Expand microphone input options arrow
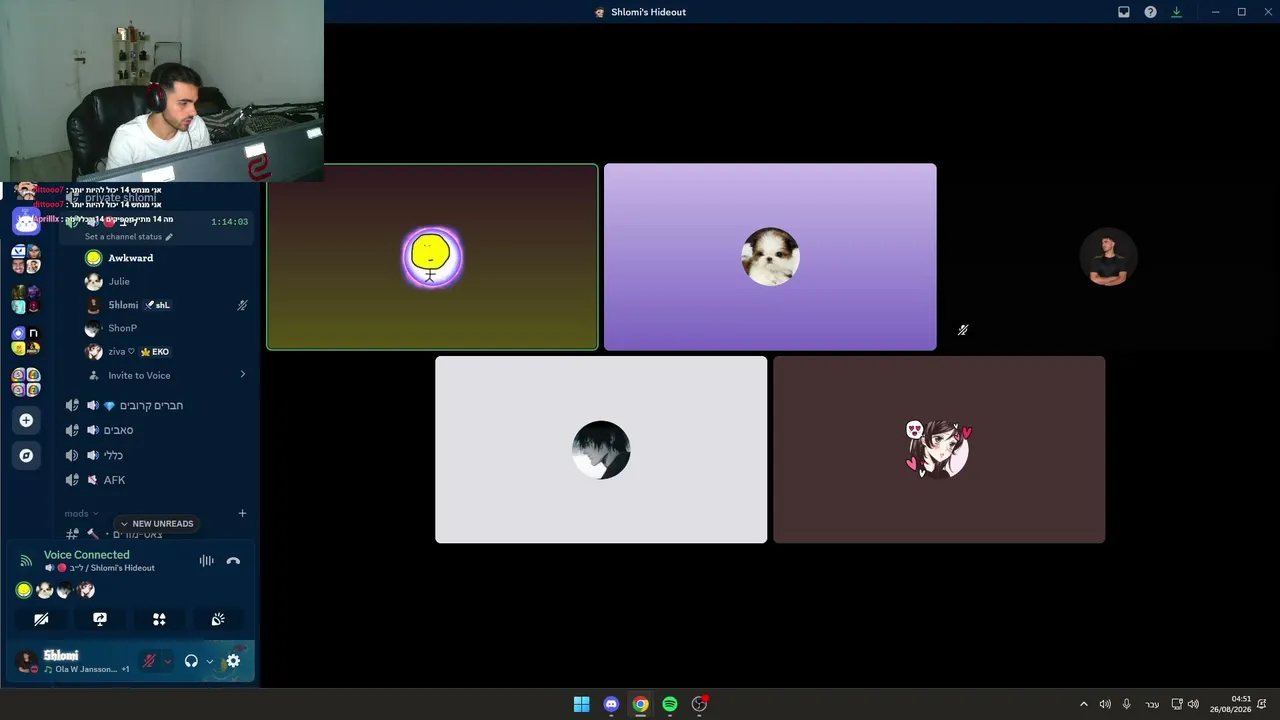Viewport: 1280px width, 720px height. pos(167,661)
